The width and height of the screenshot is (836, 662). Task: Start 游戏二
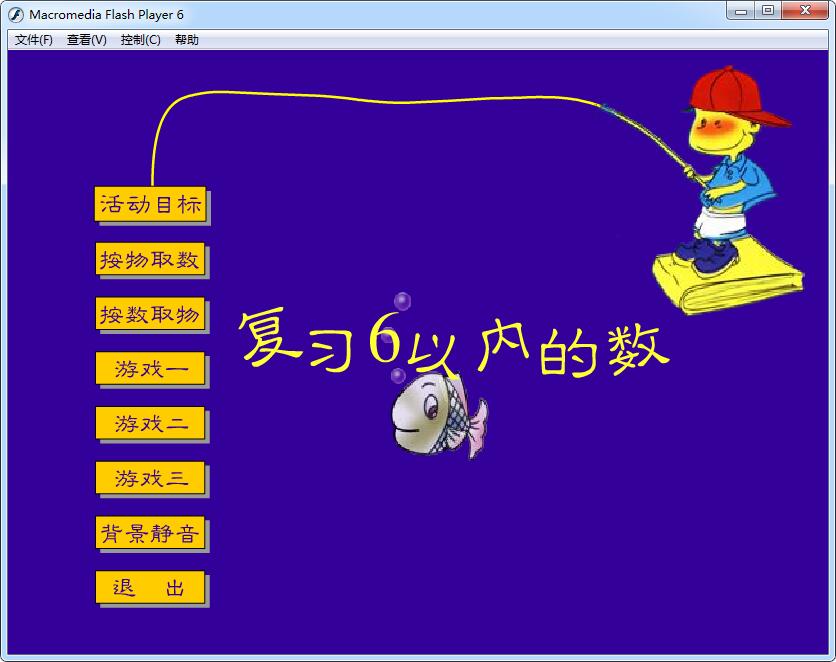tap(151, 424)
